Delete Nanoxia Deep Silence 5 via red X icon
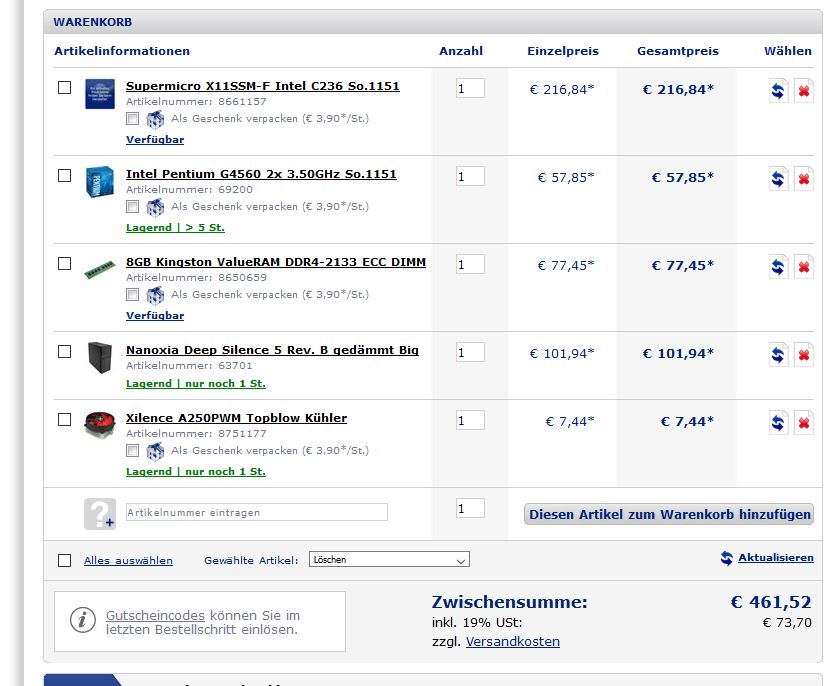This screenshot has width=831, height=686. pyautogui.click(x=803, y=355)
